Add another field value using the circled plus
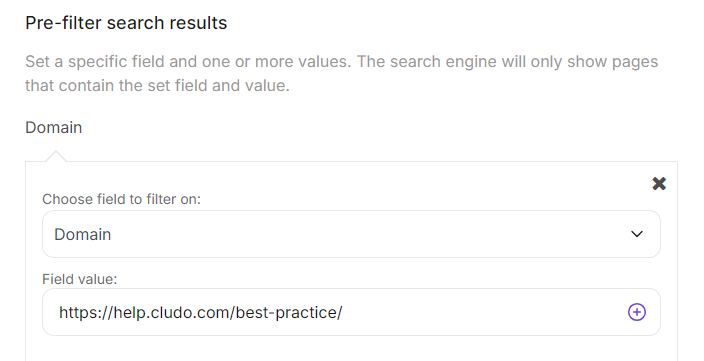Screen dimensions: 704x361 pos(637,312)
